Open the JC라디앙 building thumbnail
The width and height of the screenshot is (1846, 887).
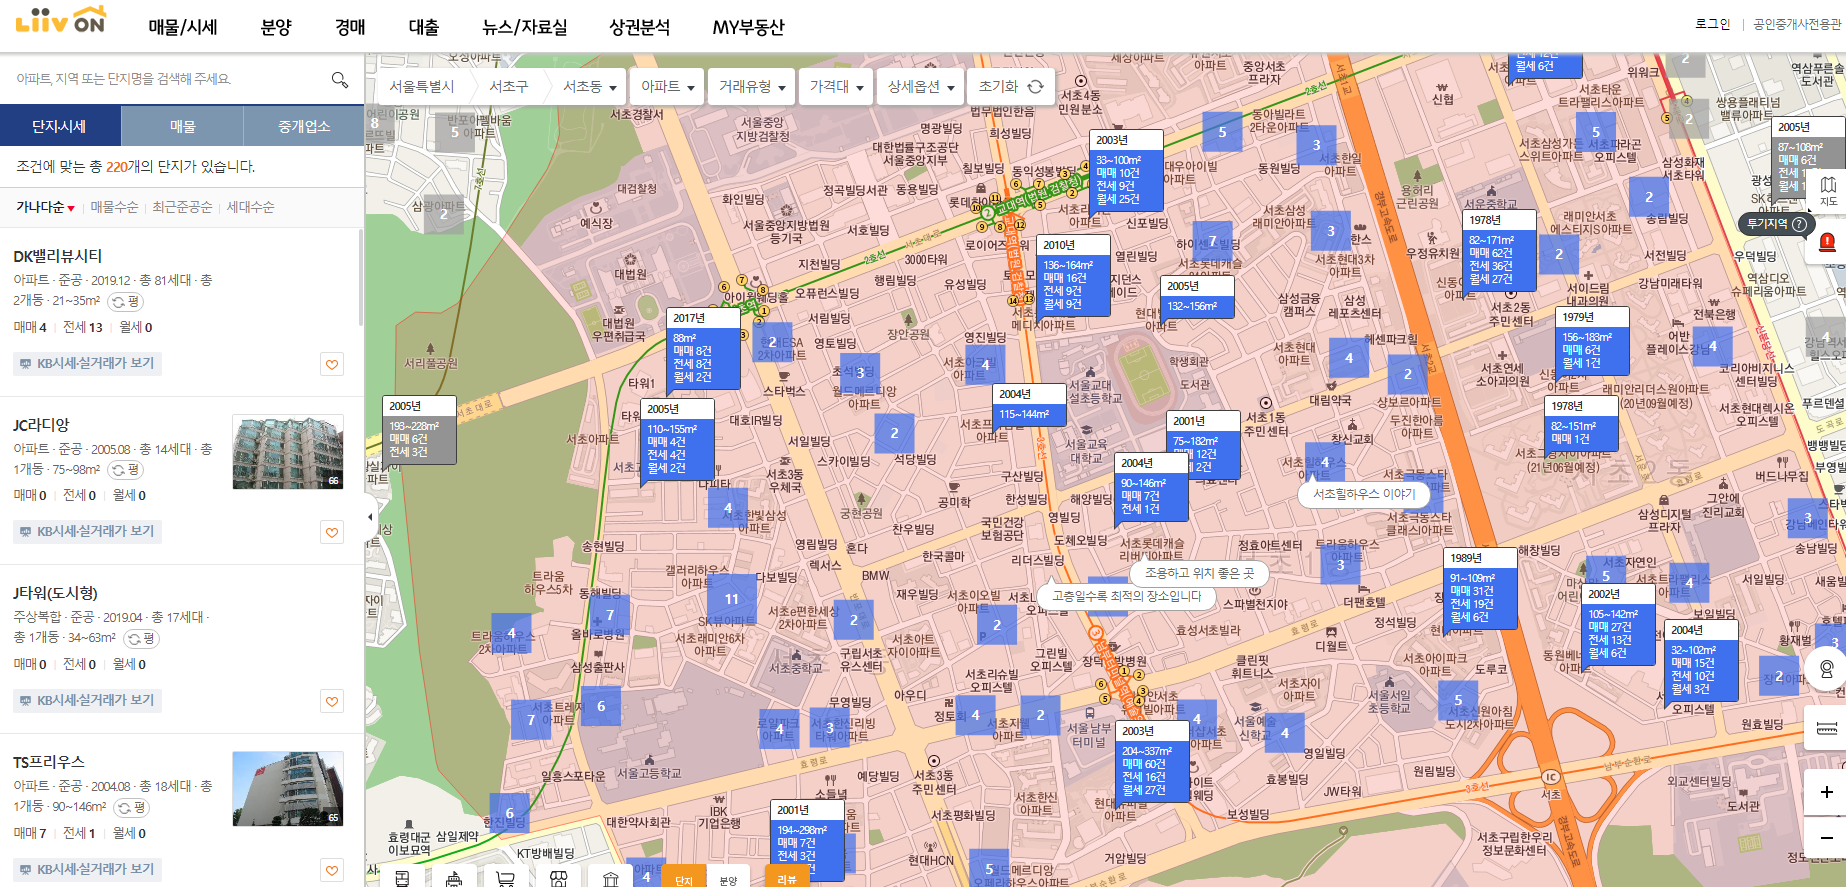coord(288,451)
